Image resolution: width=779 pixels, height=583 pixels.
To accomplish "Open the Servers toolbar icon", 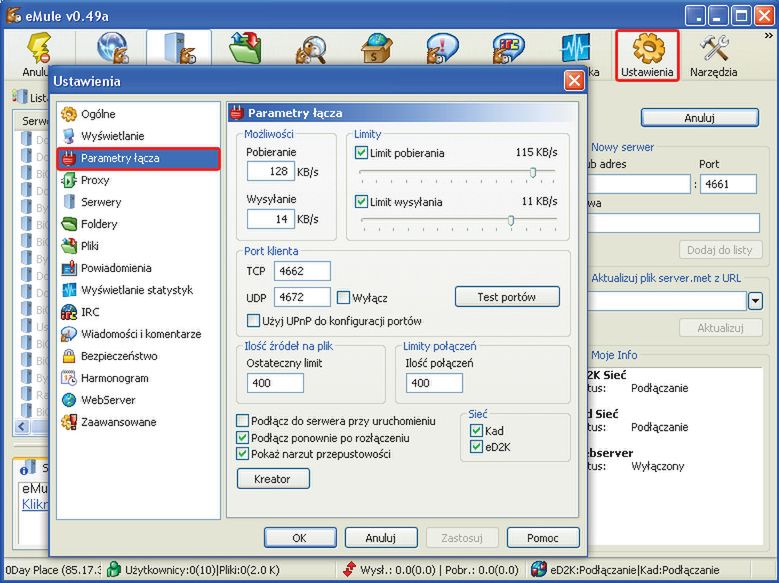I will pos(179,48).
